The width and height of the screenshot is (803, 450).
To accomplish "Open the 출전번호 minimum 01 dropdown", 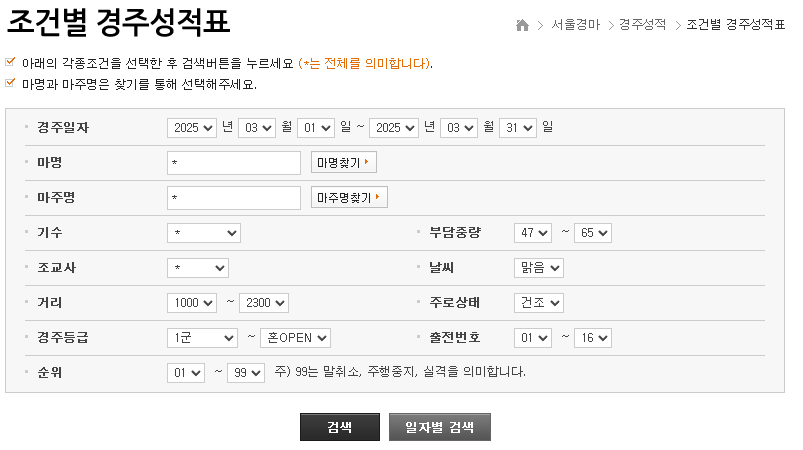I will click(x=533, y=338).
